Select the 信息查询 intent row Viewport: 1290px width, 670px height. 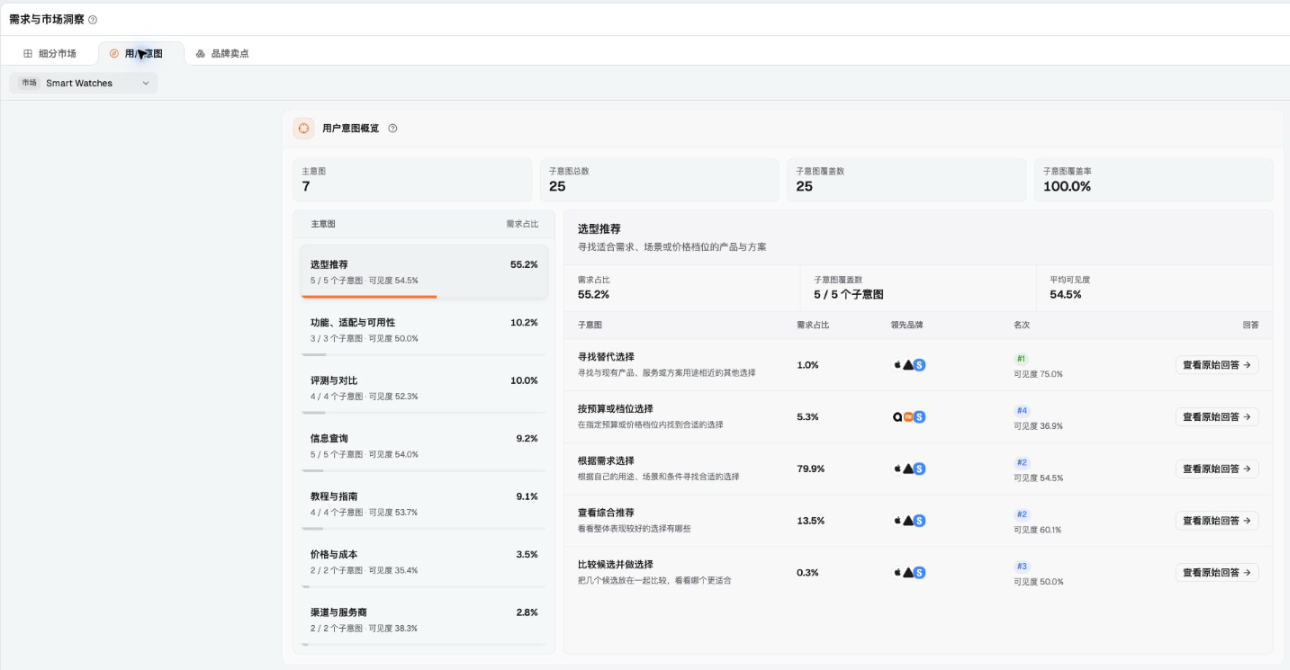point(424,446)
